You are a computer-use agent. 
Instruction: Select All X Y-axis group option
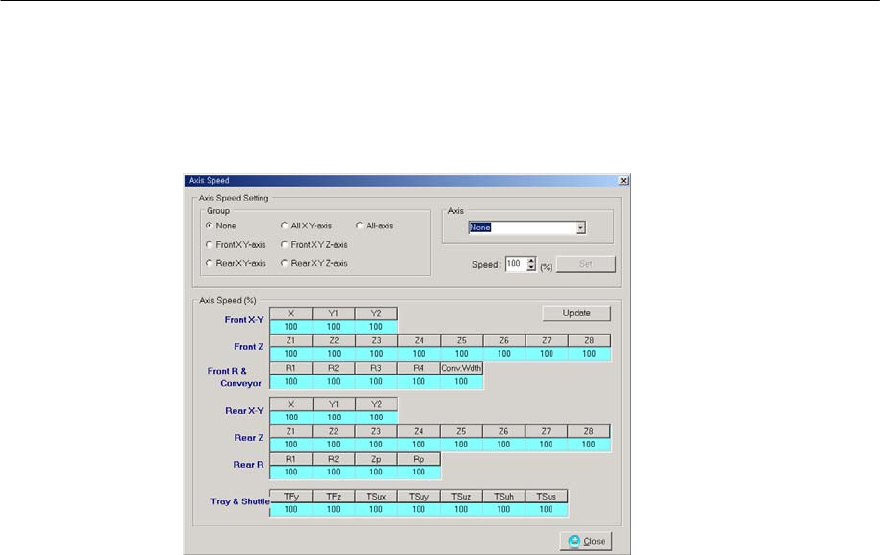point(285,226)
